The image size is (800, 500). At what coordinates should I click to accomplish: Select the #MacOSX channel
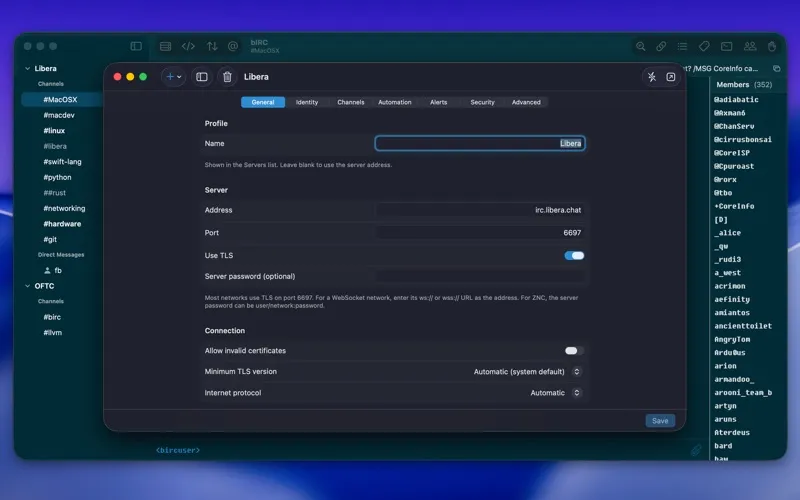(62, 99)
